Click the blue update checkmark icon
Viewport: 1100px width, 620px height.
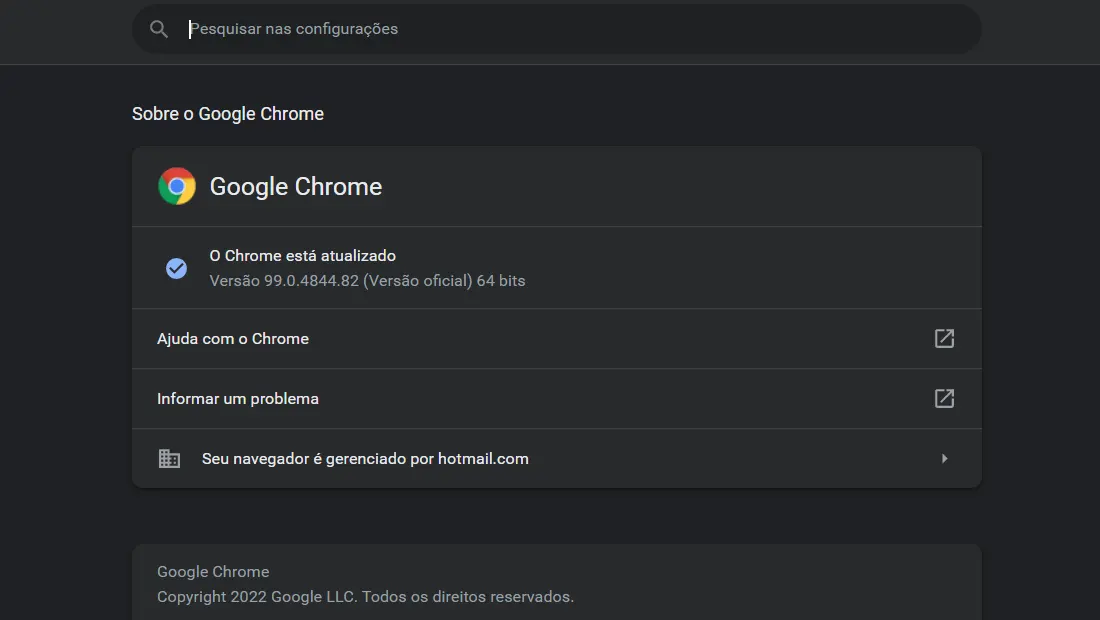[x=176, y=268]
